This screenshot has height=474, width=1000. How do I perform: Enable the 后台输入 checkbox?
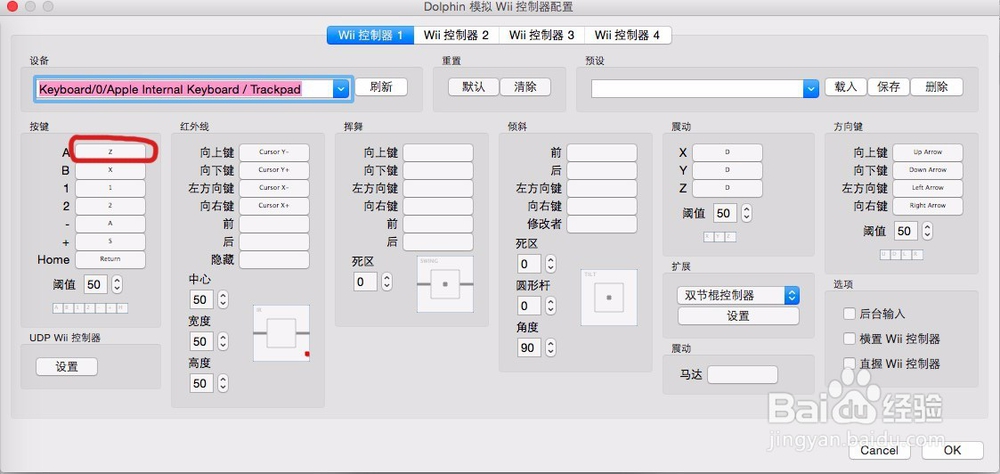click(x=849, y=314)
